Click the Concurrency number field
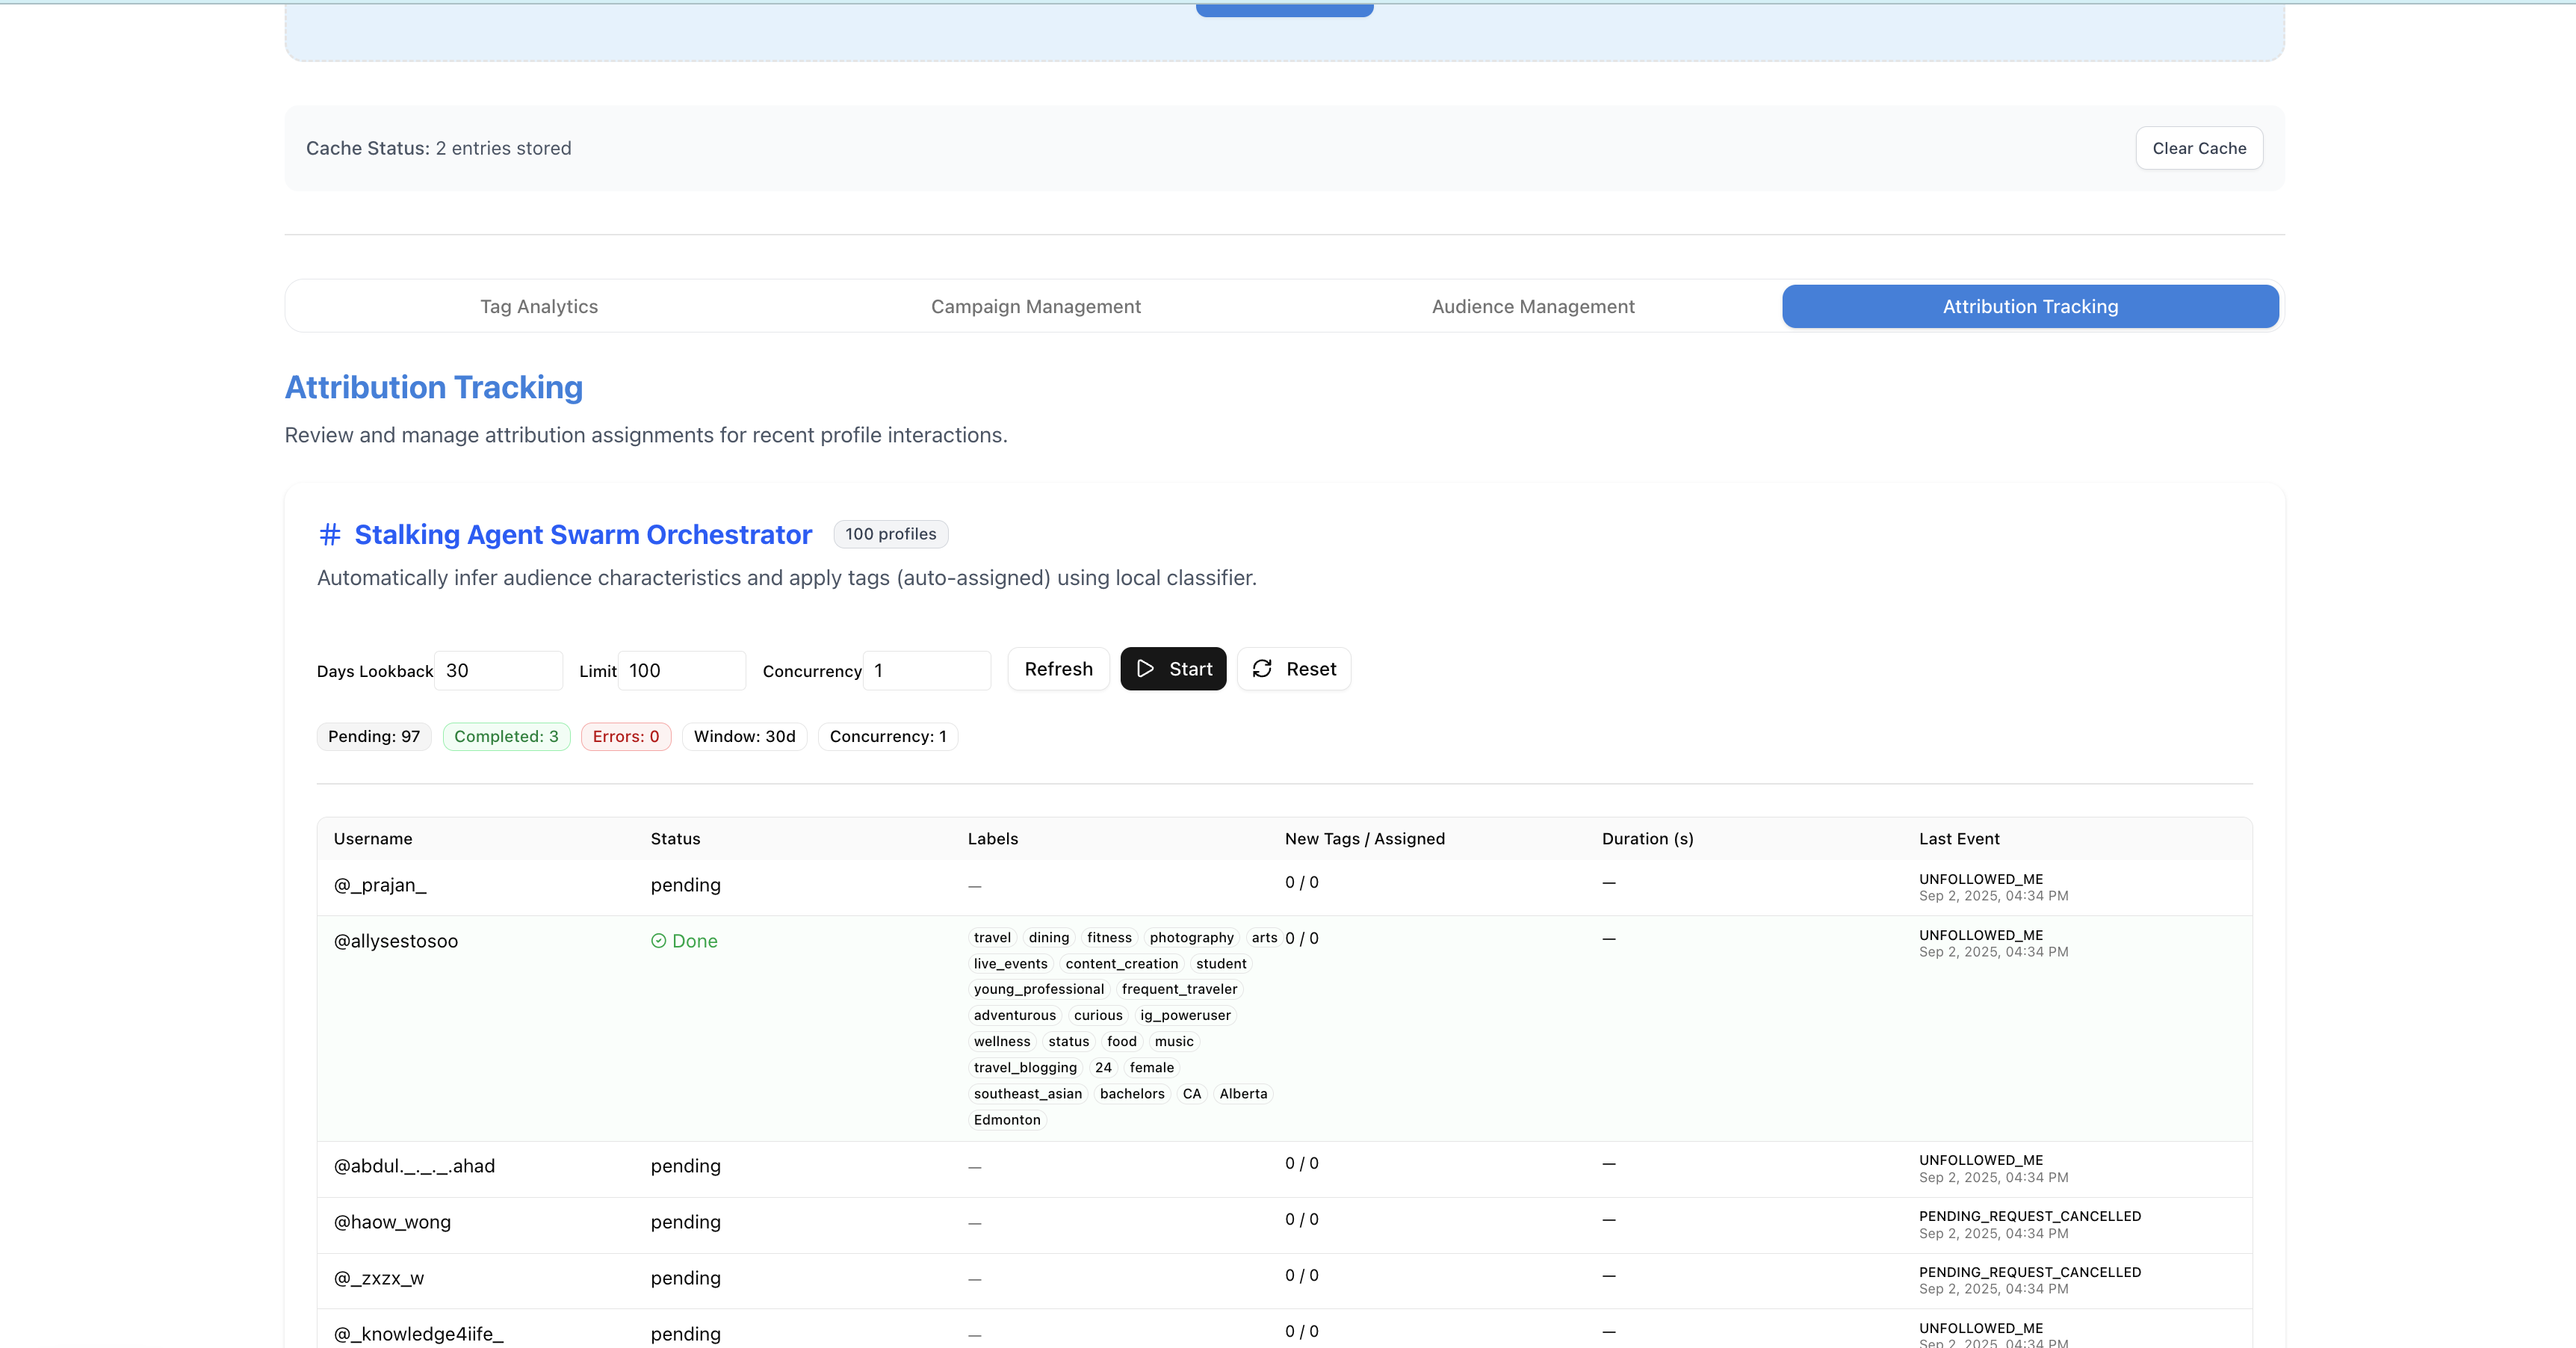The image size is (2576, 1348). click(x=926, y=671)
